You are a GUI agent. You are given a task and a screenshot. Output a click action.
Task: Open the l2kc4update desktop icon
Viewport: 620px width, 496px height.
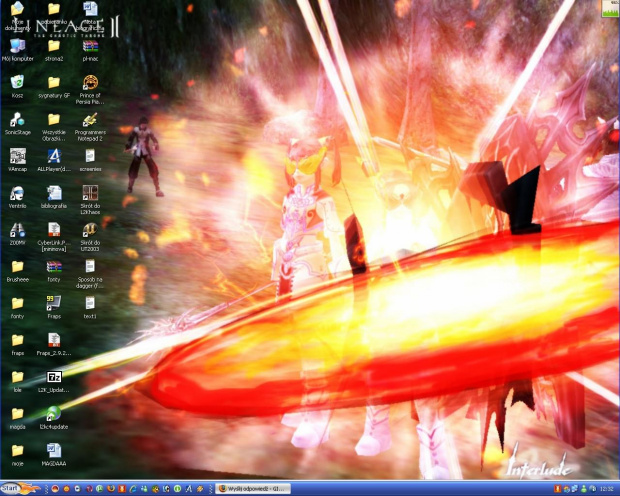point(54,412)
